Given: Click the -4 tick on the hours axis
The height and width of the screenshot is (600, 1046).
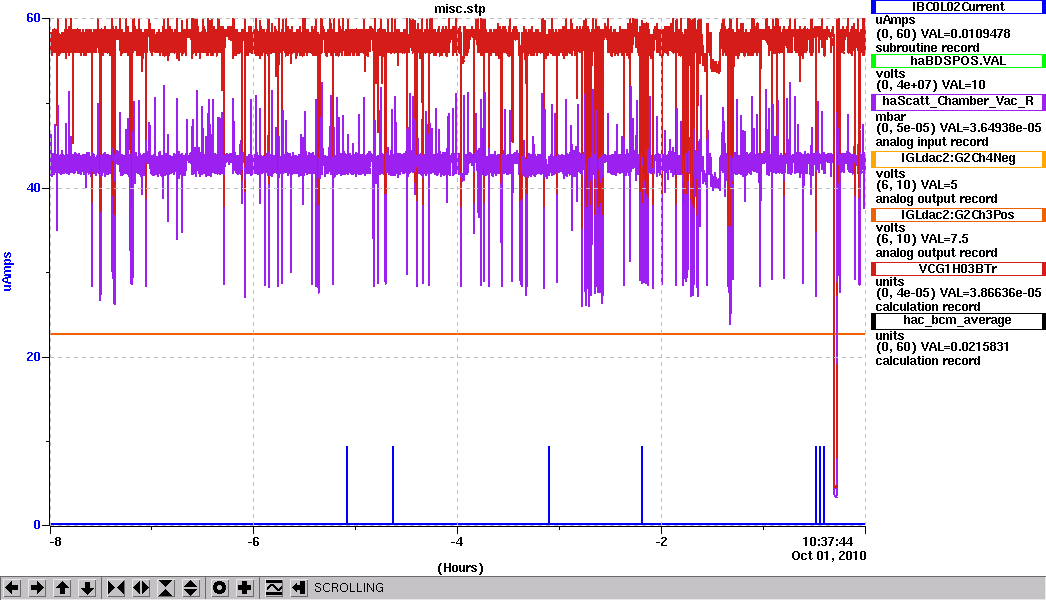Looking at the screenshot, I should (457, 541).
